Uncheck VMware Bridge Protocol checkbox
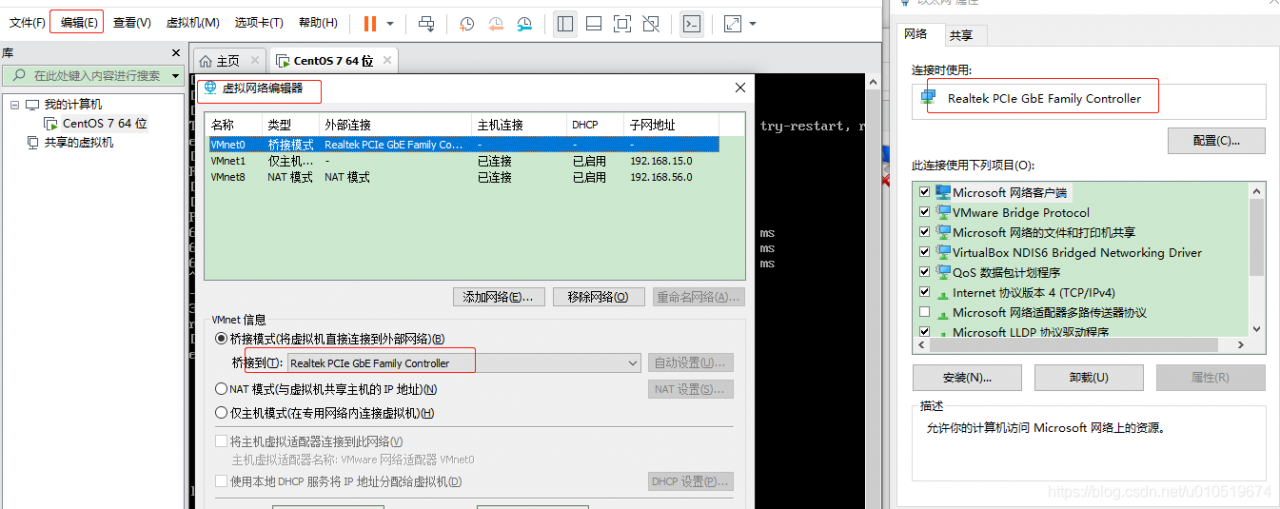This screenshot has width=1280, height=509. point(924,212)
